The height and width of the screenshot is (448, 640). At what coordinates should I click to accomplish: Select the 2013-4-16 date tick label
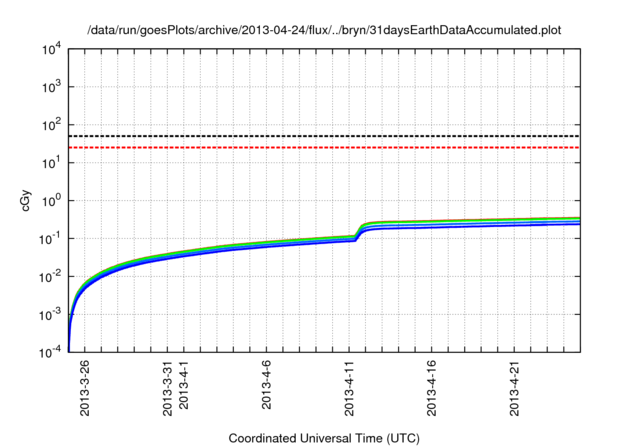tap(434, 385)
